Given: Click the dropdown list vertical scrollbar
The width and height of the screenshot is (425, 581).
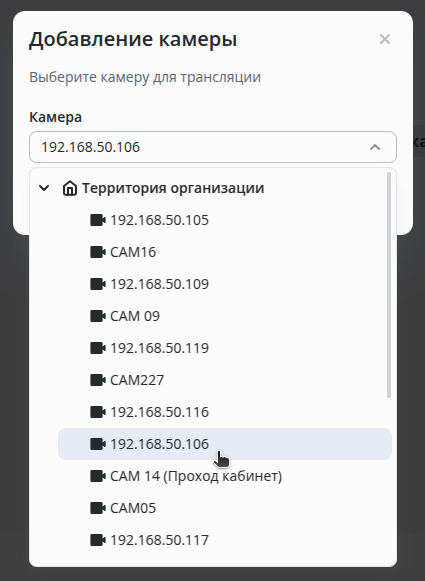Looking at the screenshot, I should click(x=389, y=285).
